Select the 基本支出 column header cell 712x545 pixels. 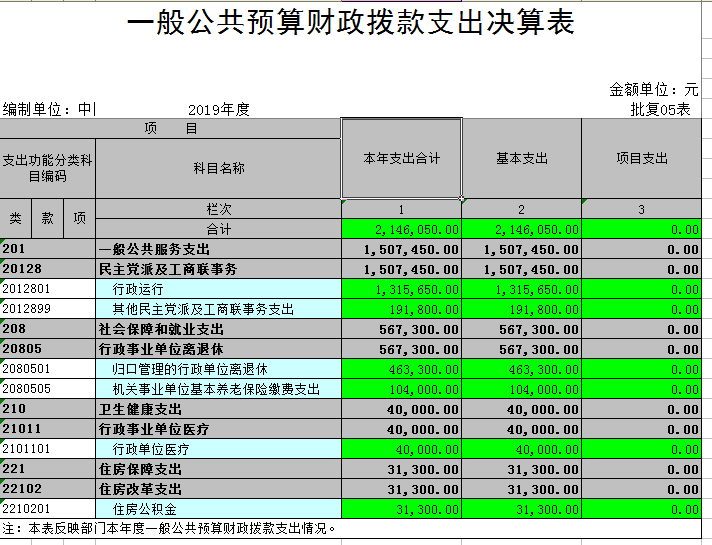coord(521,159)
